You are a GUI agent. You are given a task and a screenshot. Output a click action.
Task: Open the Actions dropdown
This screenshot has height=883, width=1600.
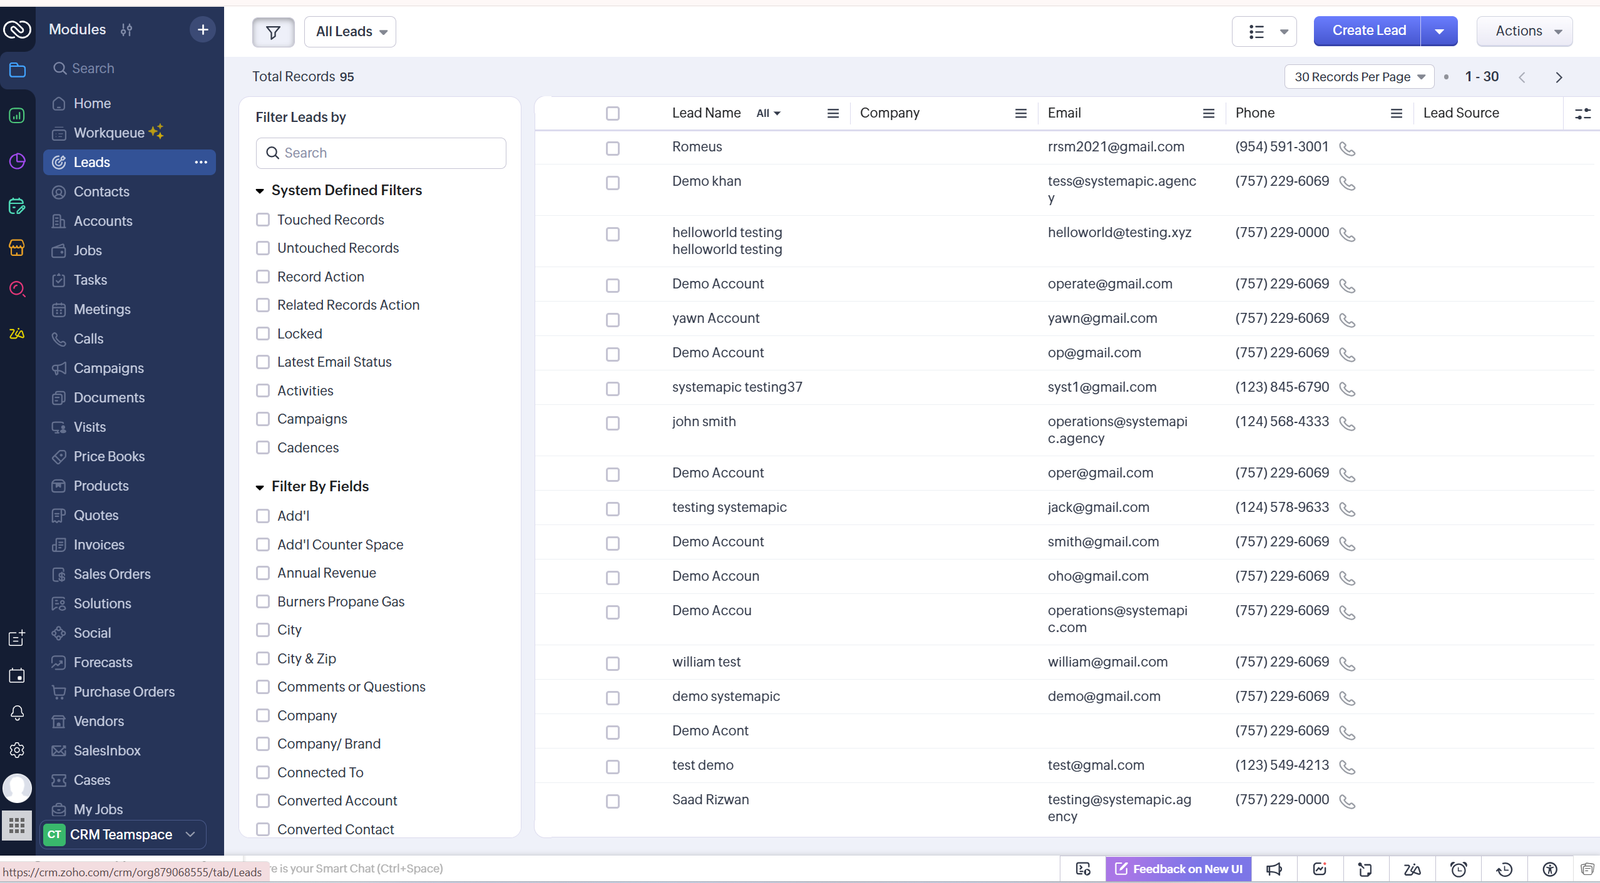click(1525, 32)
